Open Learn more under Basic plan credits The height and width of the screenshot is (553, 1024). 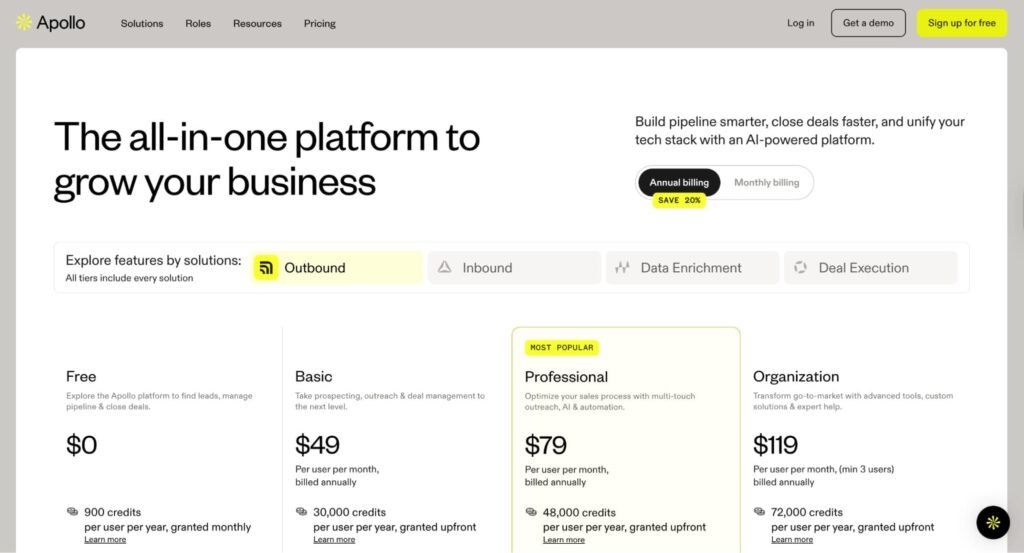coord(334,540)
